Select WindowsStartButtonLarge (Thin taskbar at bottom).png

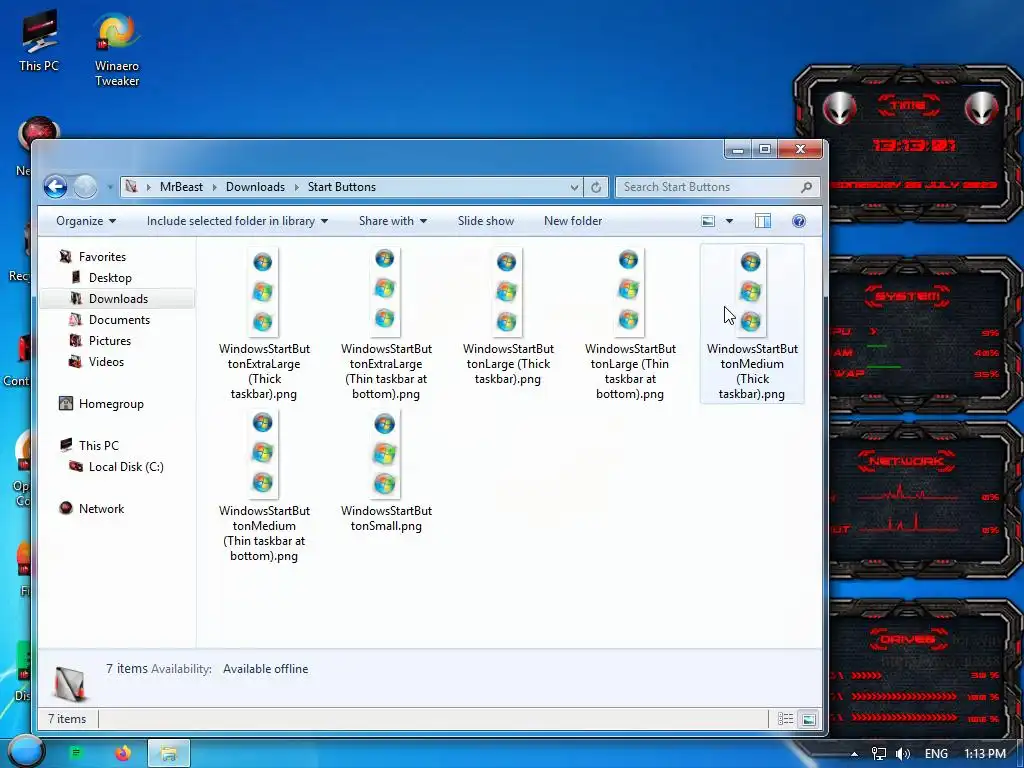click(x=630, y=323)
